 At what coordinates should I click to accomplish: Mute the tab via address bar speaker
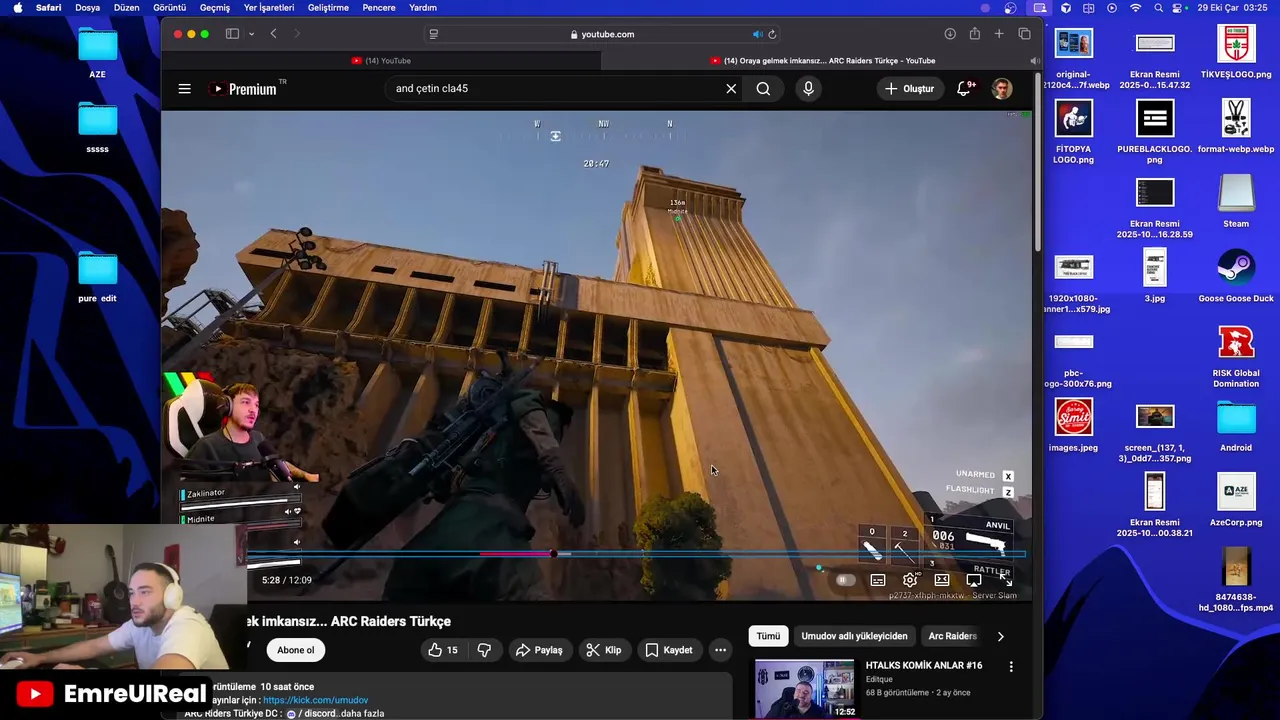click(x=757, y=34)
